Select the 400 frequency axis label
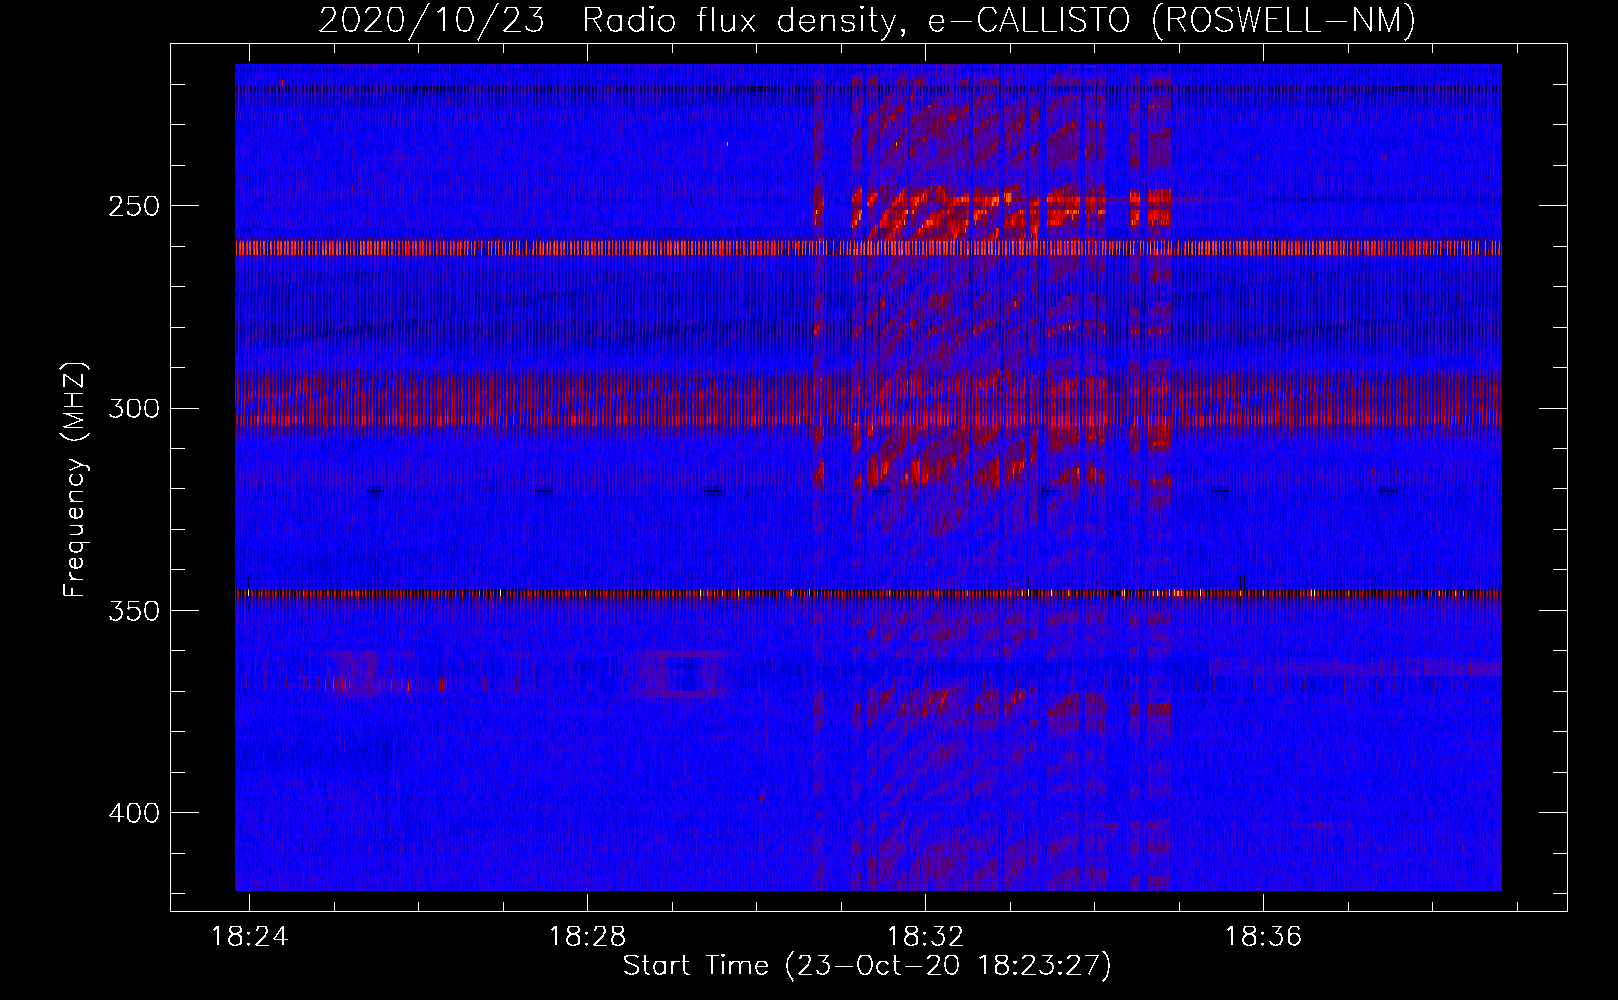1618x1000 pixels. point(133,812)
